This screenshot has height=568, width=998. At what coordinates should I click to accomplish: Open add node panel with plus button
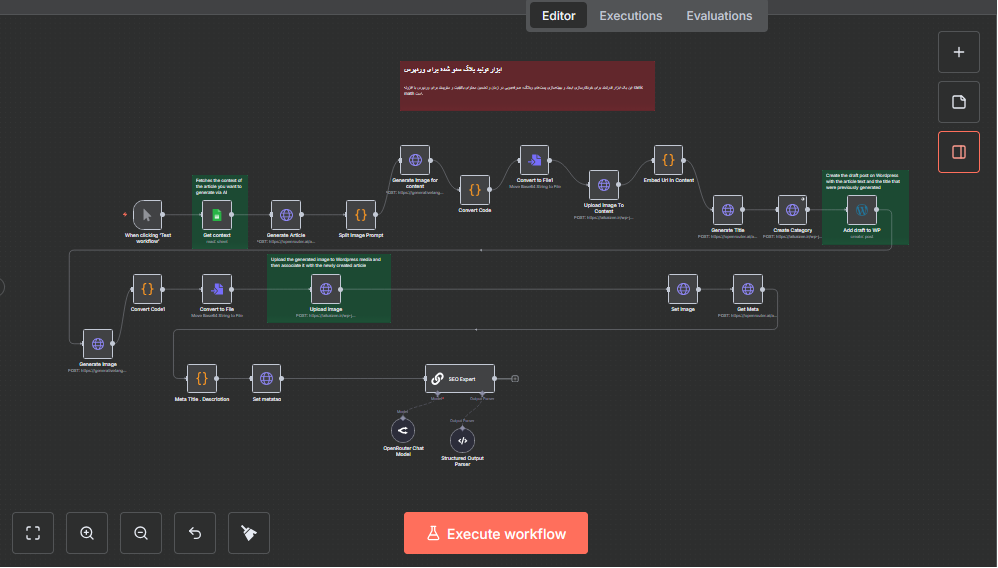click(x=958, y=52)
